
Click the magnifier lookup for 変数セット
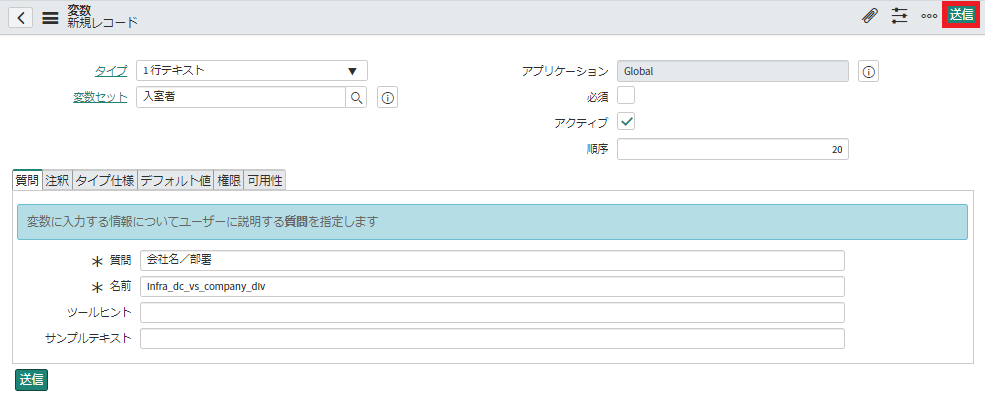click(x=356, y=97)
